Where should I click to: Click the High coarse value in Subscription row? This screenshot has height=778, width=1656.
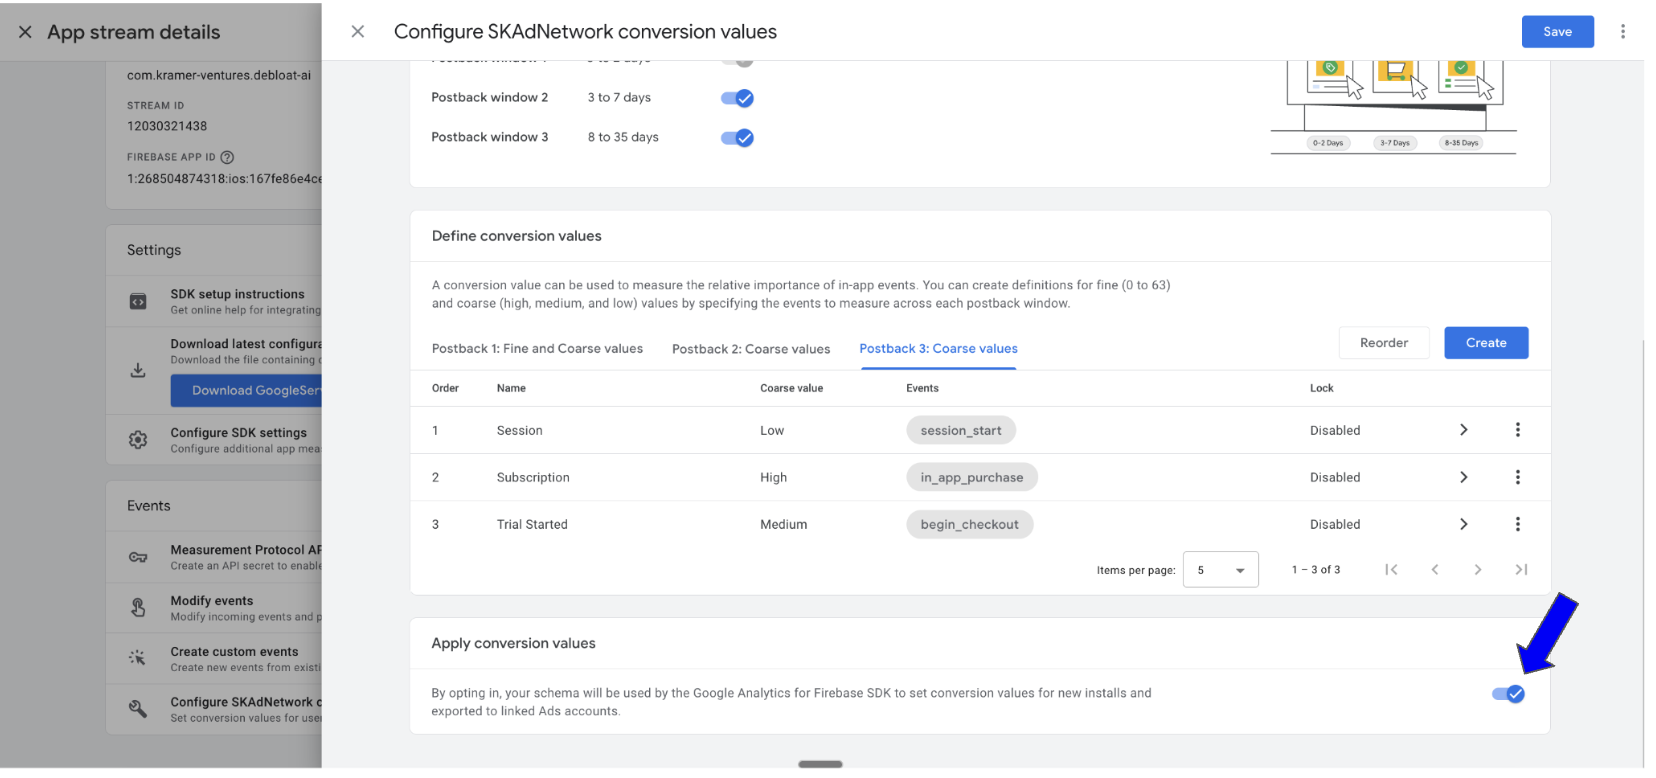point(773,478)
